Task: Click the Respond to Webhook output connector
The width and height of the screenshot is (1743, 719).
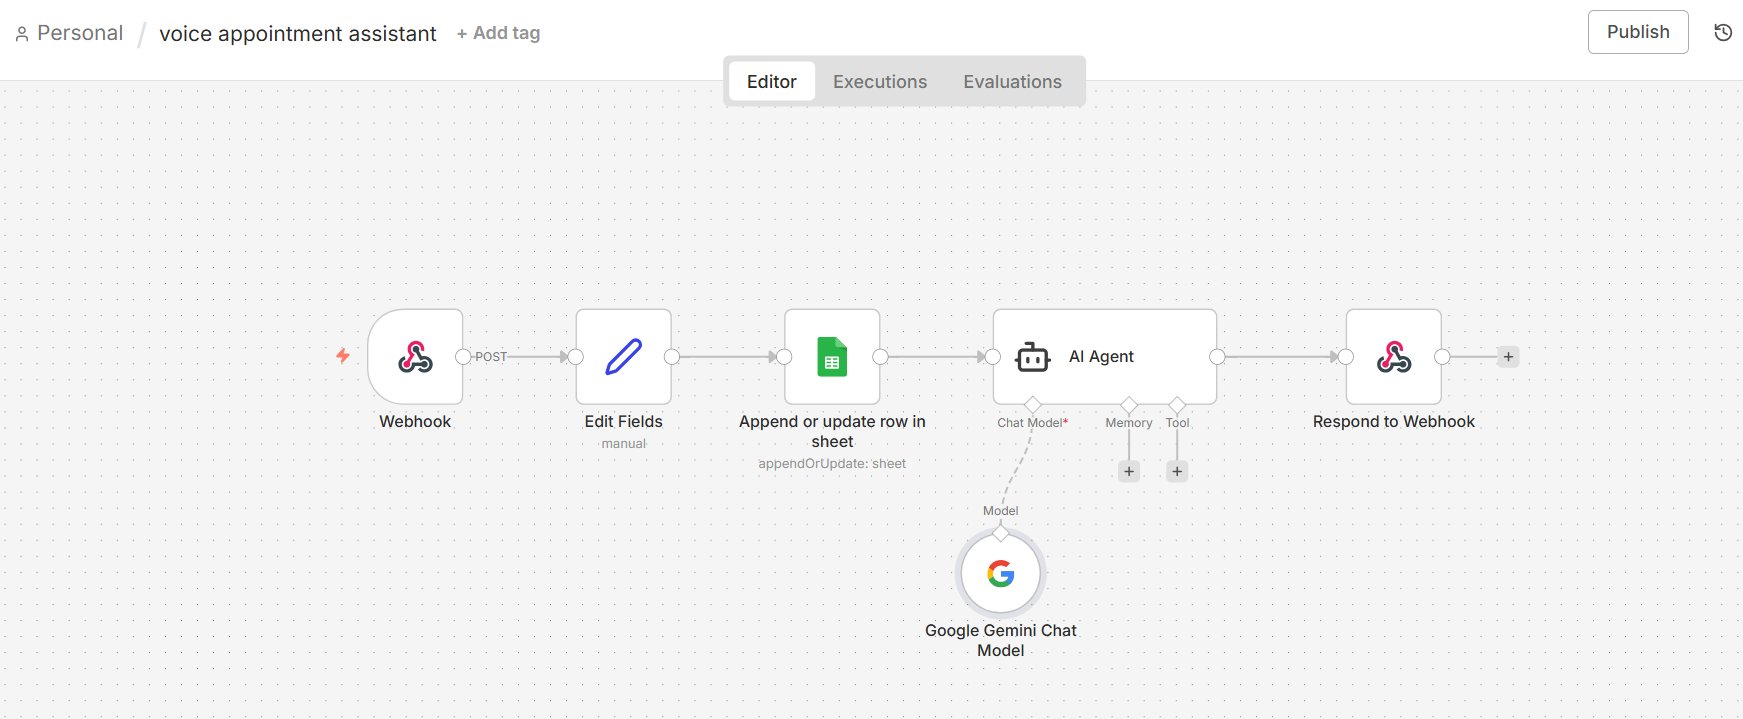Action: 1442,357
